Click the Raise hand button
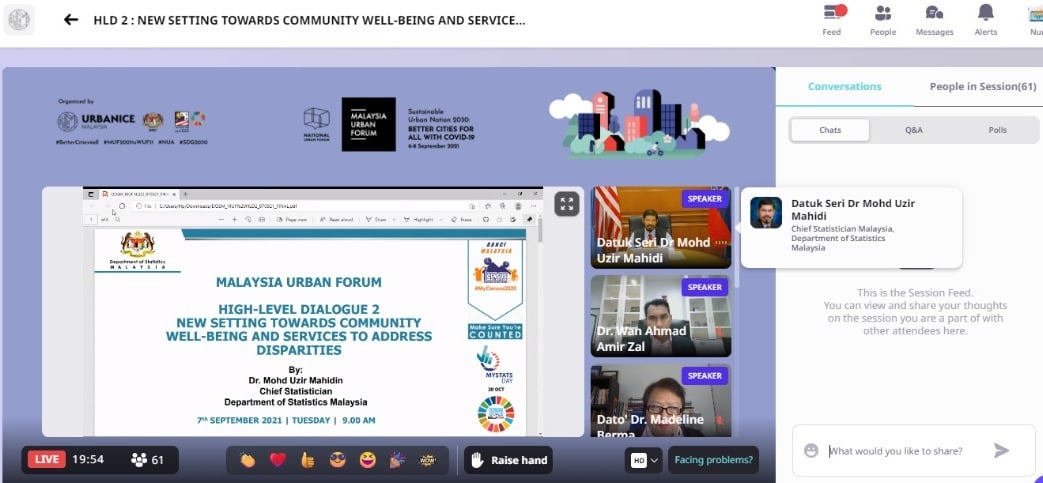Image resolution: width=1043 pixels, height=483 pixels. pos(508,460)
